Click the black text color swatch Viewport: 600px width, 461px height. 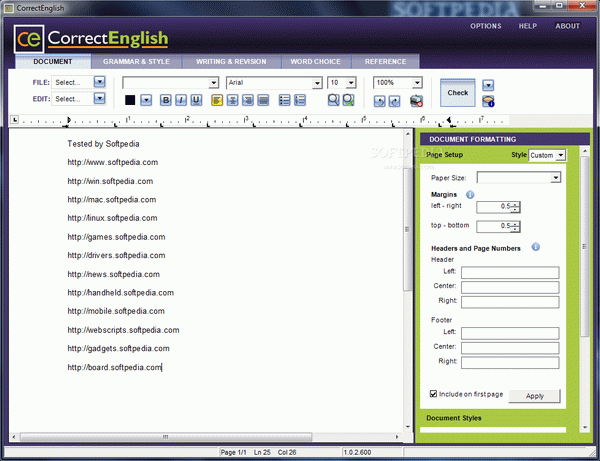point(130,100)
